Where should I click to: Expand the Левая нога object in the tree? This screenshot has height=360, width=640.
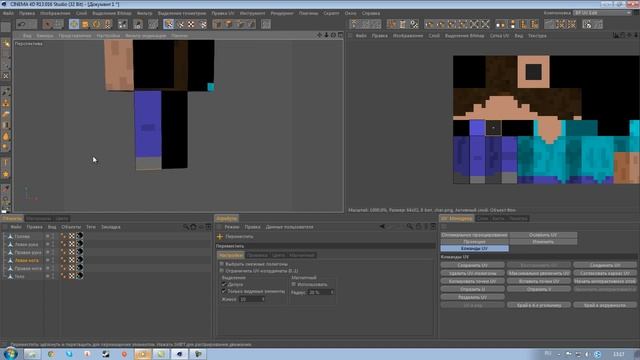click(x=4, y=260)
